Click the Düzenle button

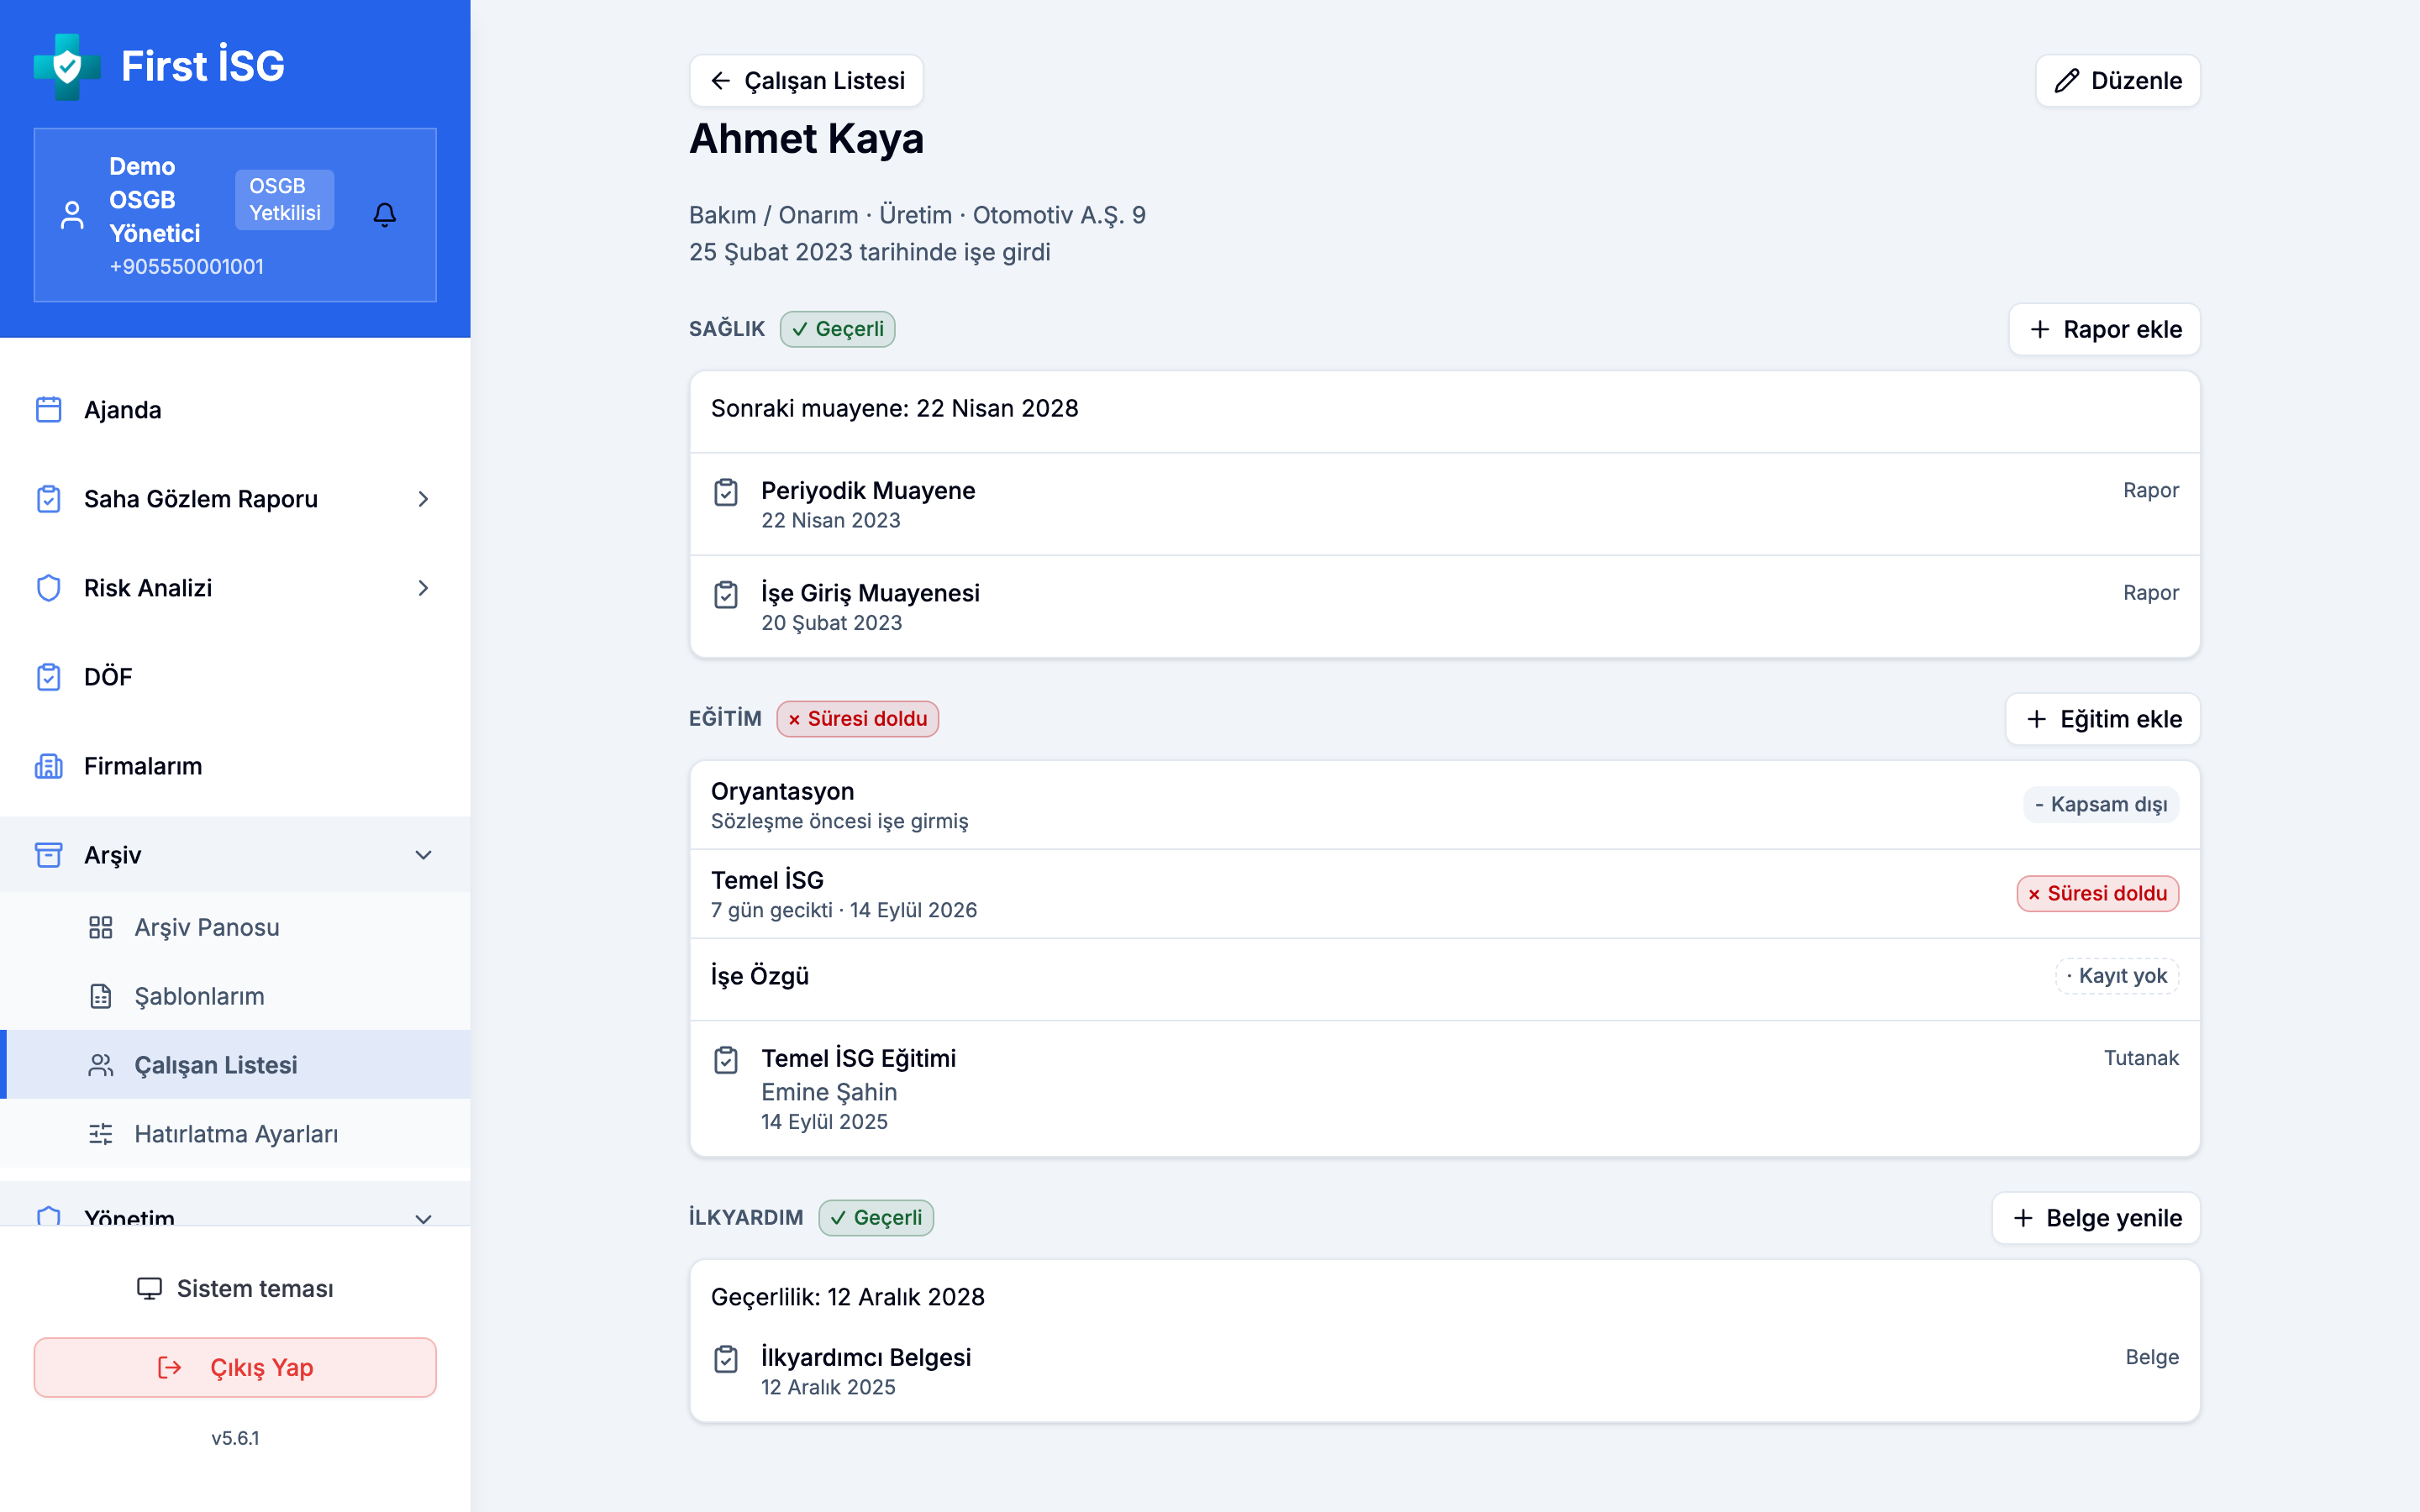[2118, 81]
